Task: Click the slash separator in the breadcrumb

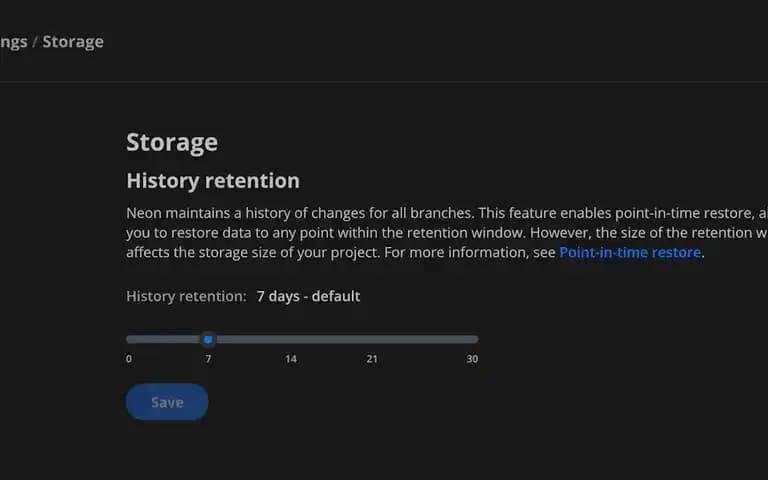Action: pyautogui.click(x=35, y=42)
